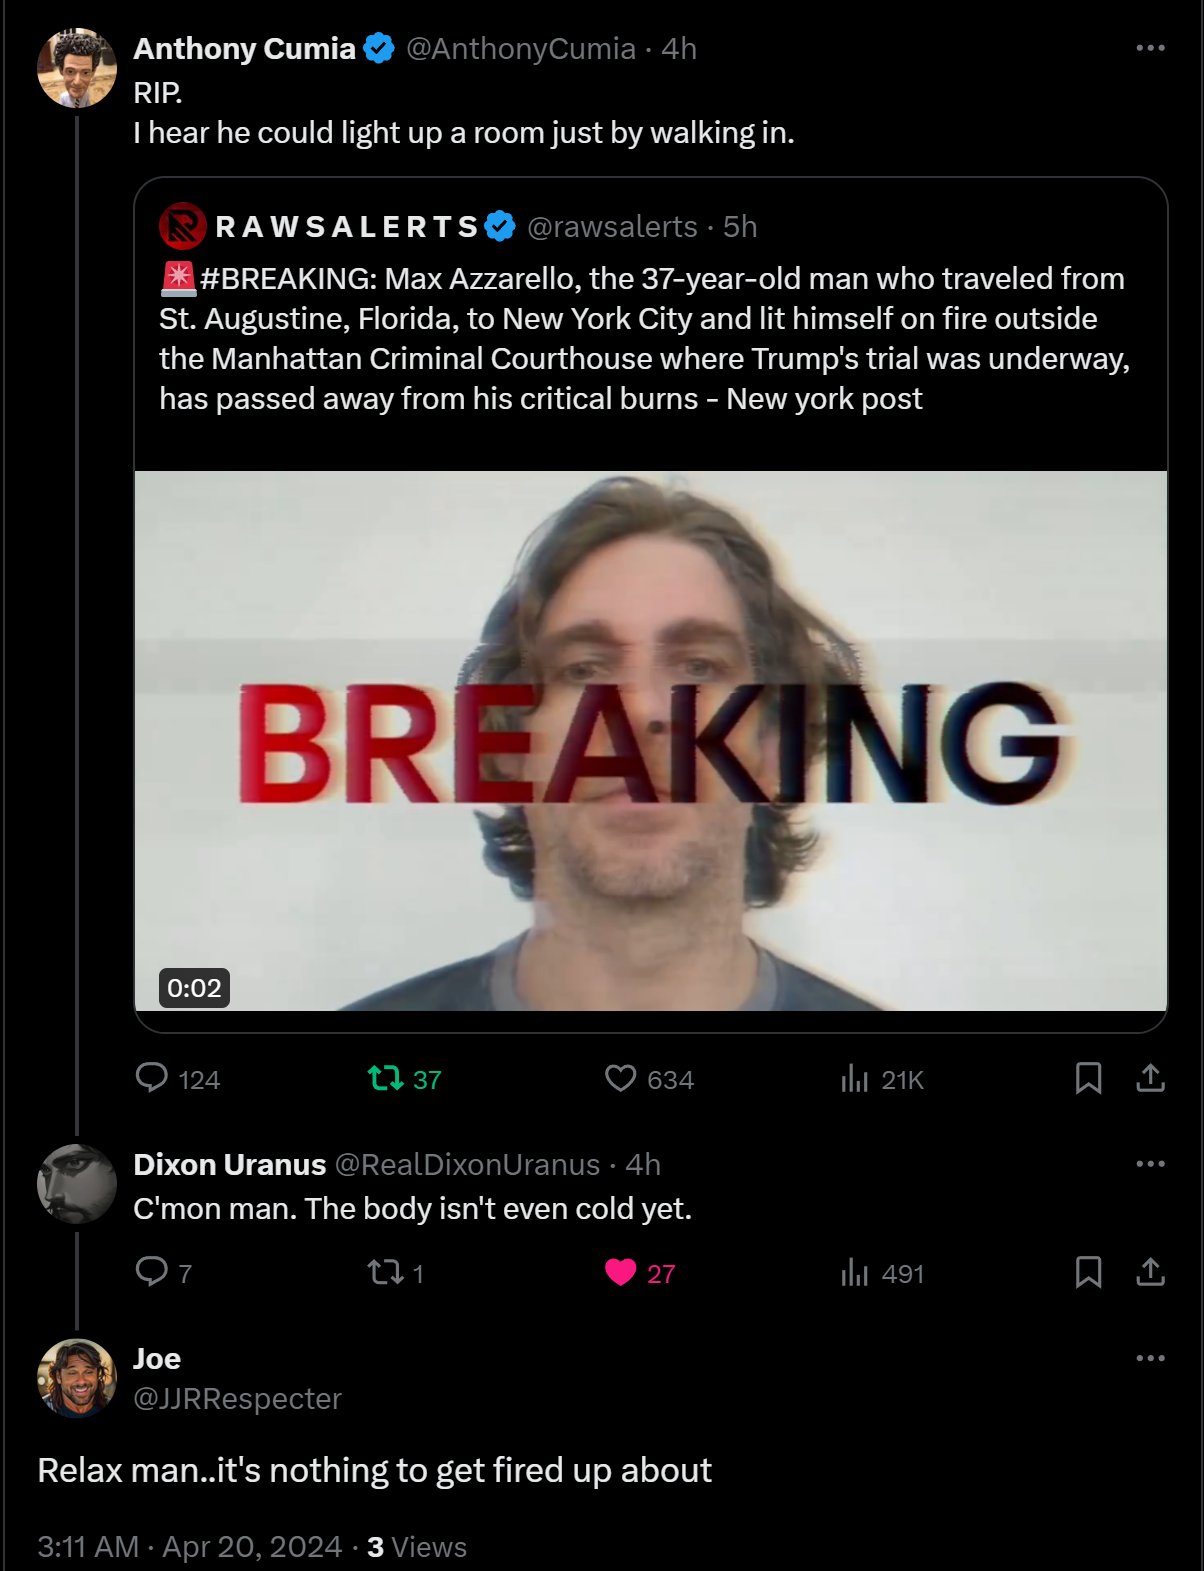Like Anthony Cumia's tweet
Screen dimensions: 1204x1571
click(x=621, y=1078)
